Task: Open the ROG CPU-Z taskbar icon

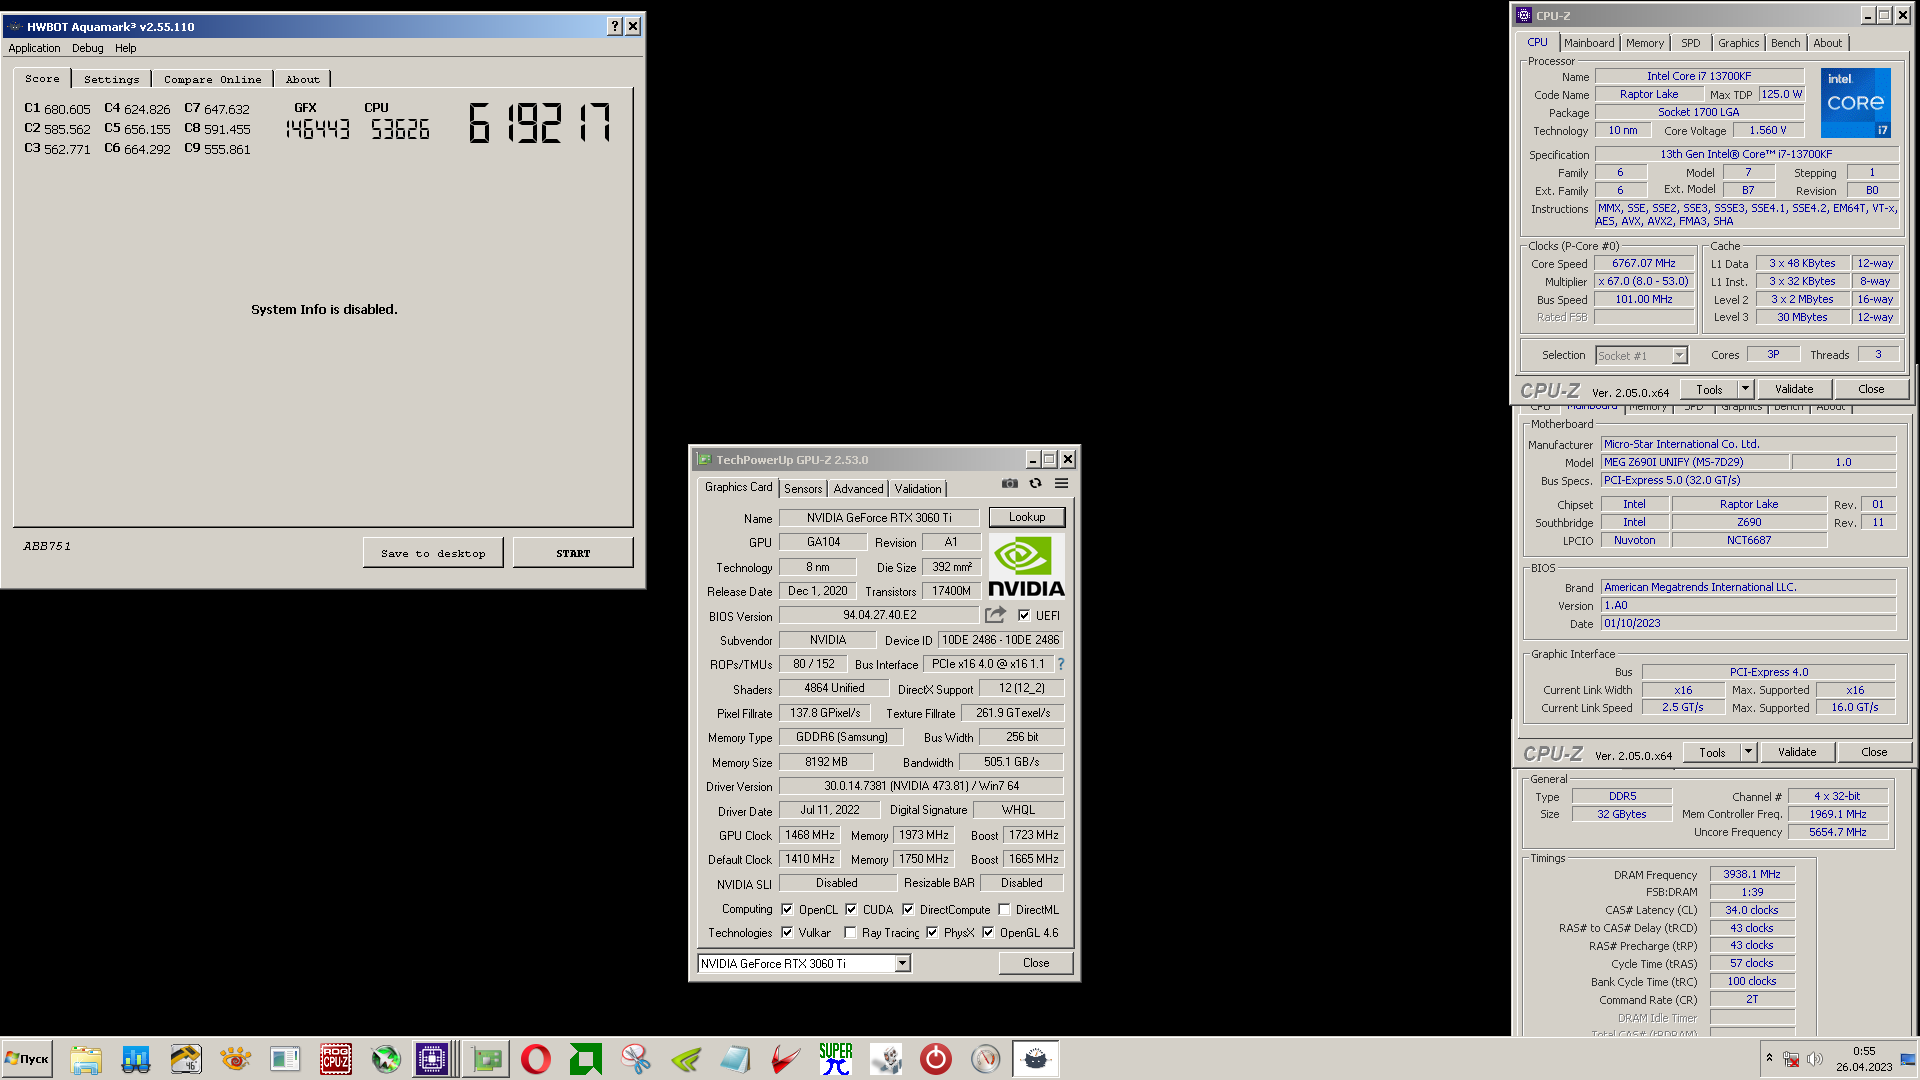Action: tap(336, 1059)
